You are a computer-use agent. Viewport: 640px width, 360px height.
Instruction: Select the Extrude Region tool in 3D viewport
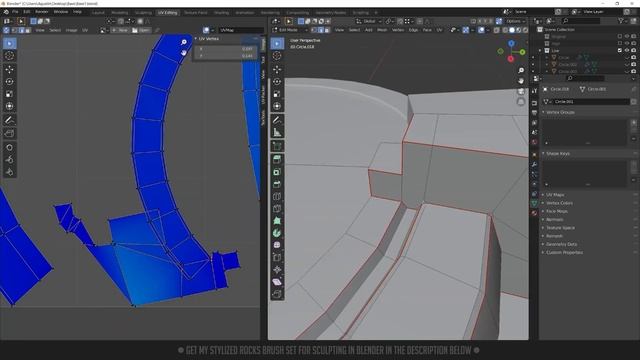pos(277,160)
